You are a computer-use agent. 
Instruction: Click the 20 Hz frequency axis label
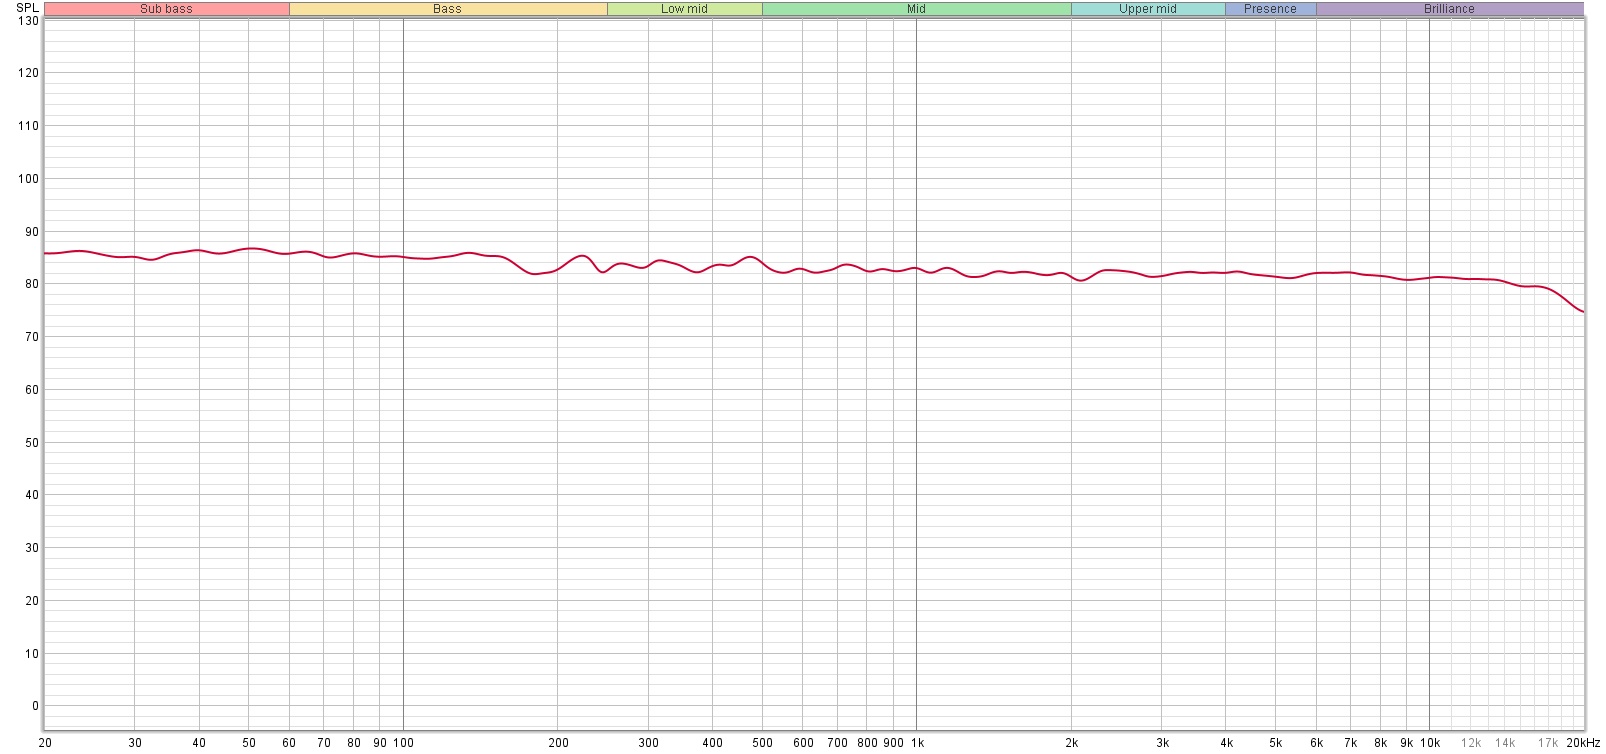[45, 743]
